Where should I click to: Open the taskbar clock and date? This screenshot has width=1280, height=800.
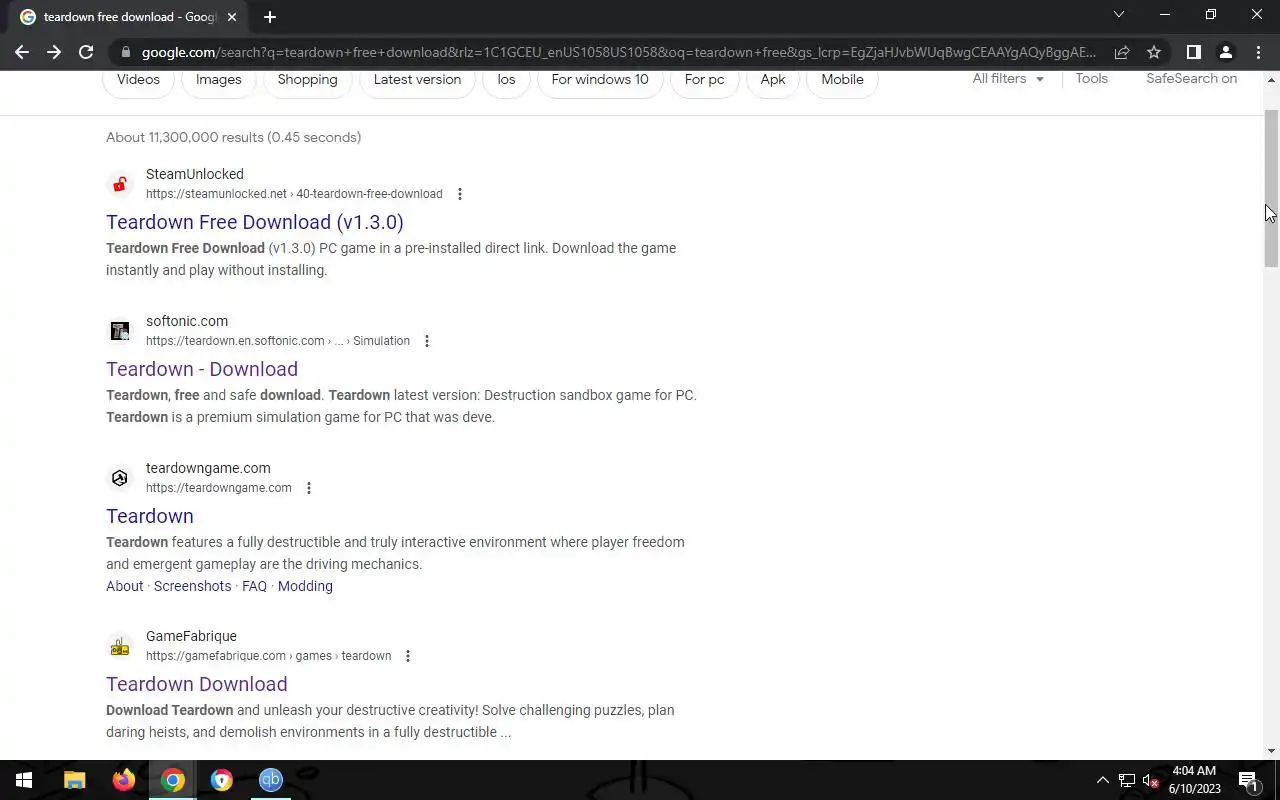click(1194, 780)
